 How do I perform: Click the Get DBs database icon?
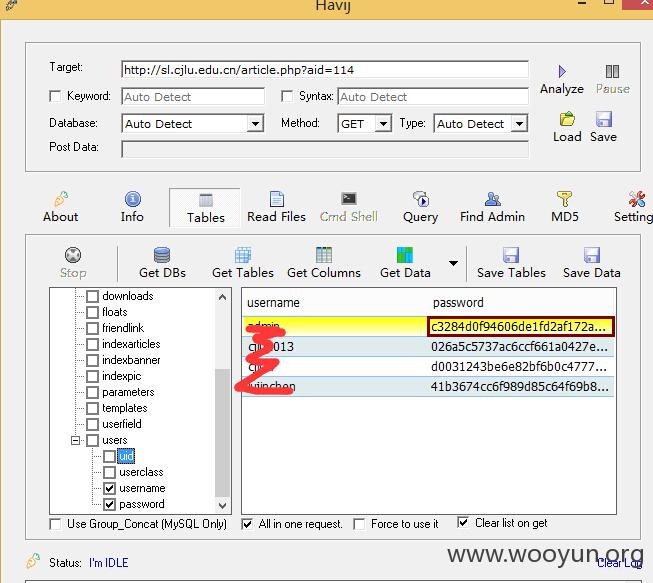(162, 255)
